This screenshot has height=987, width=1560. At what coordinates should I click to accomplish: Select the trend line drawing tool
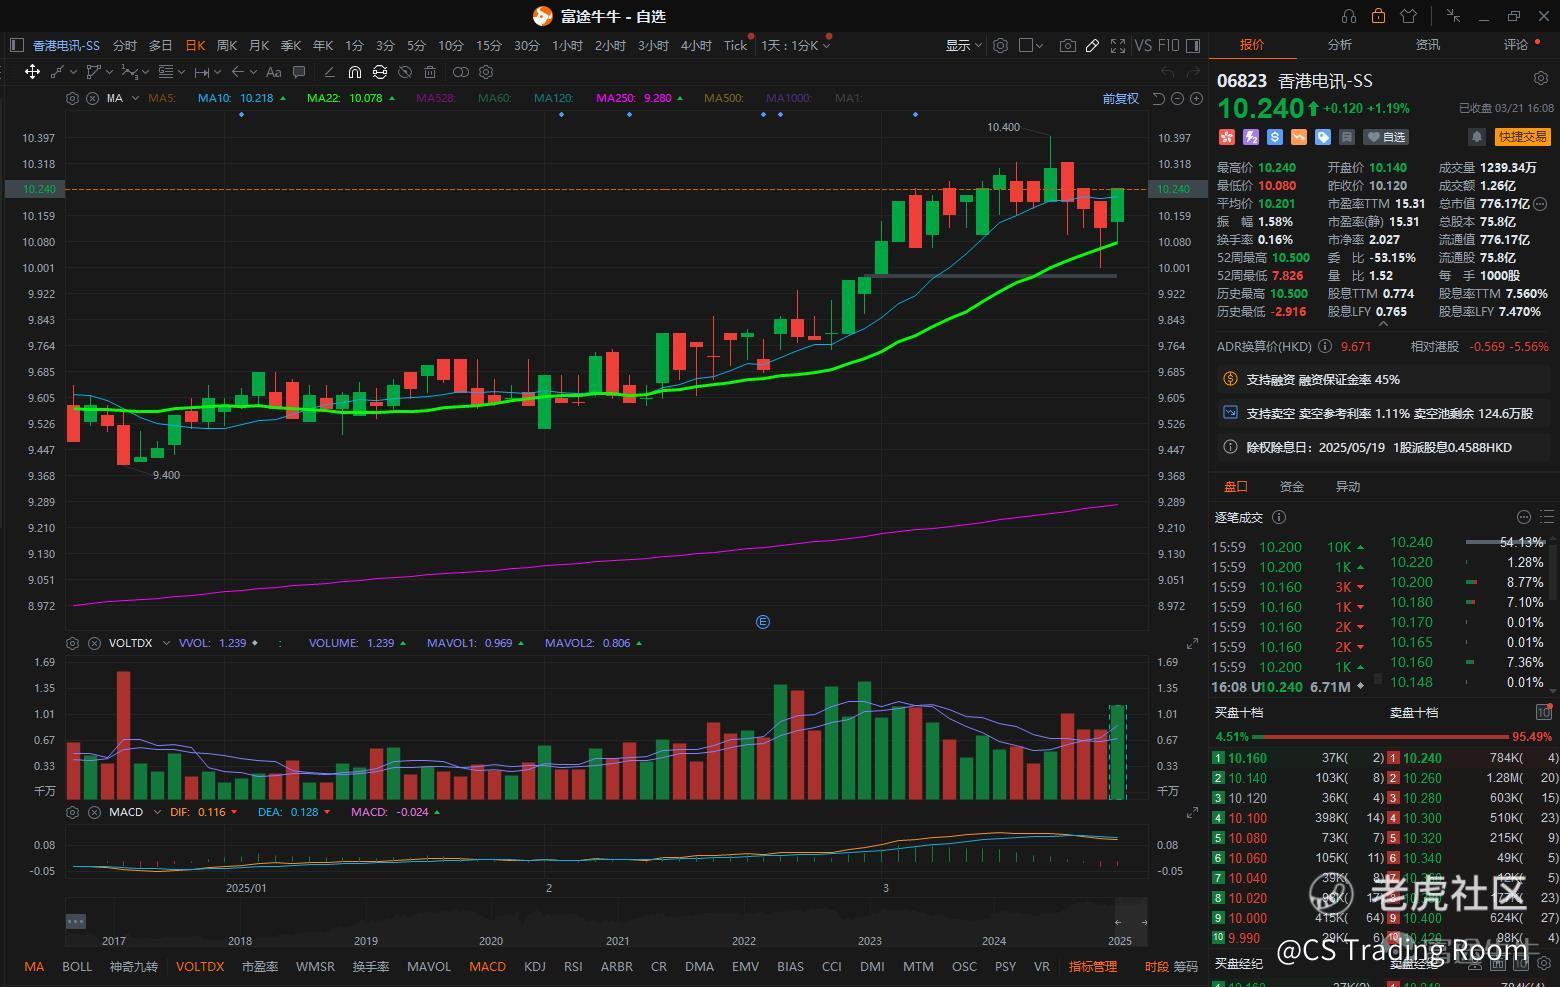[57, 72]
